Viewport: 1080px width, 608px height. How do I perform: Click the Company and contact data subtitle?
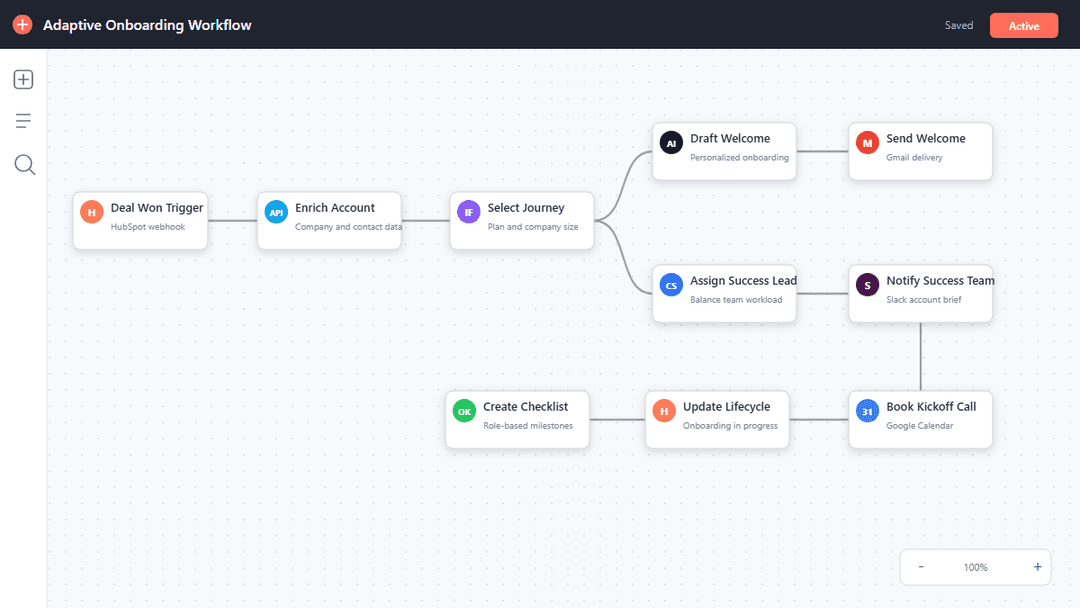(x=348, y=227)
